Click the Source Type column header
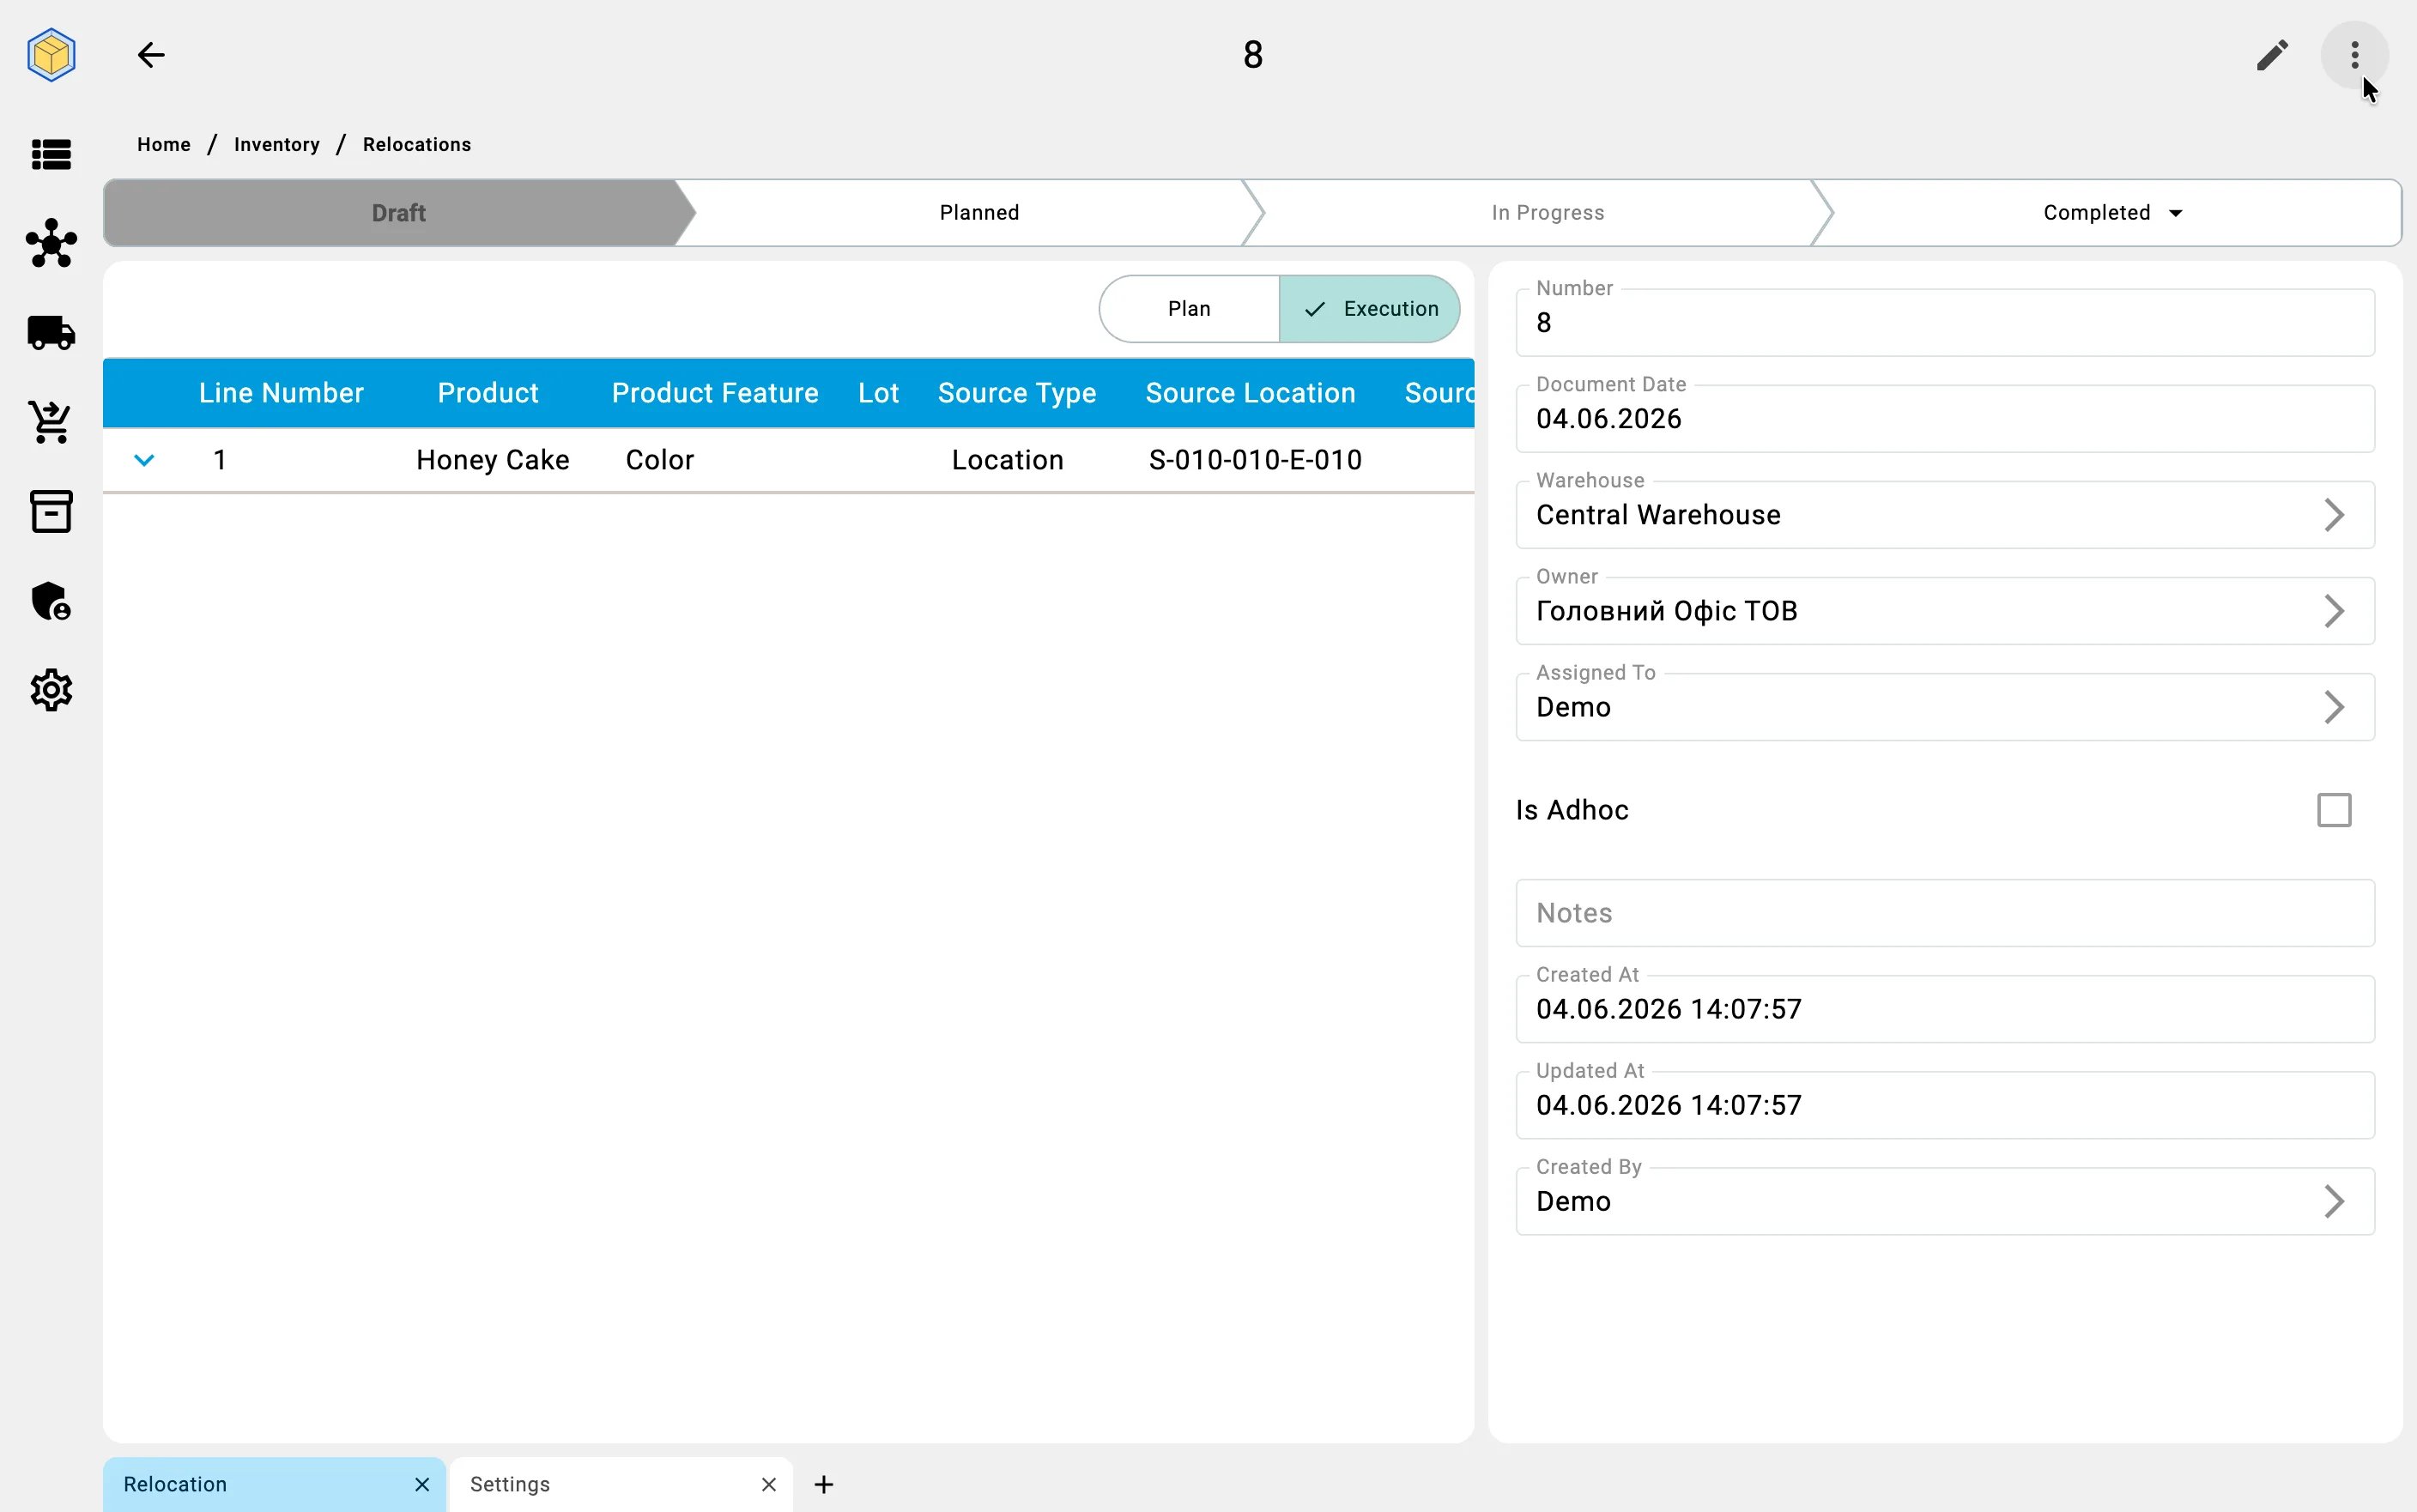The width and height of the screenshot is (2417, 1512). (1017, 393)
